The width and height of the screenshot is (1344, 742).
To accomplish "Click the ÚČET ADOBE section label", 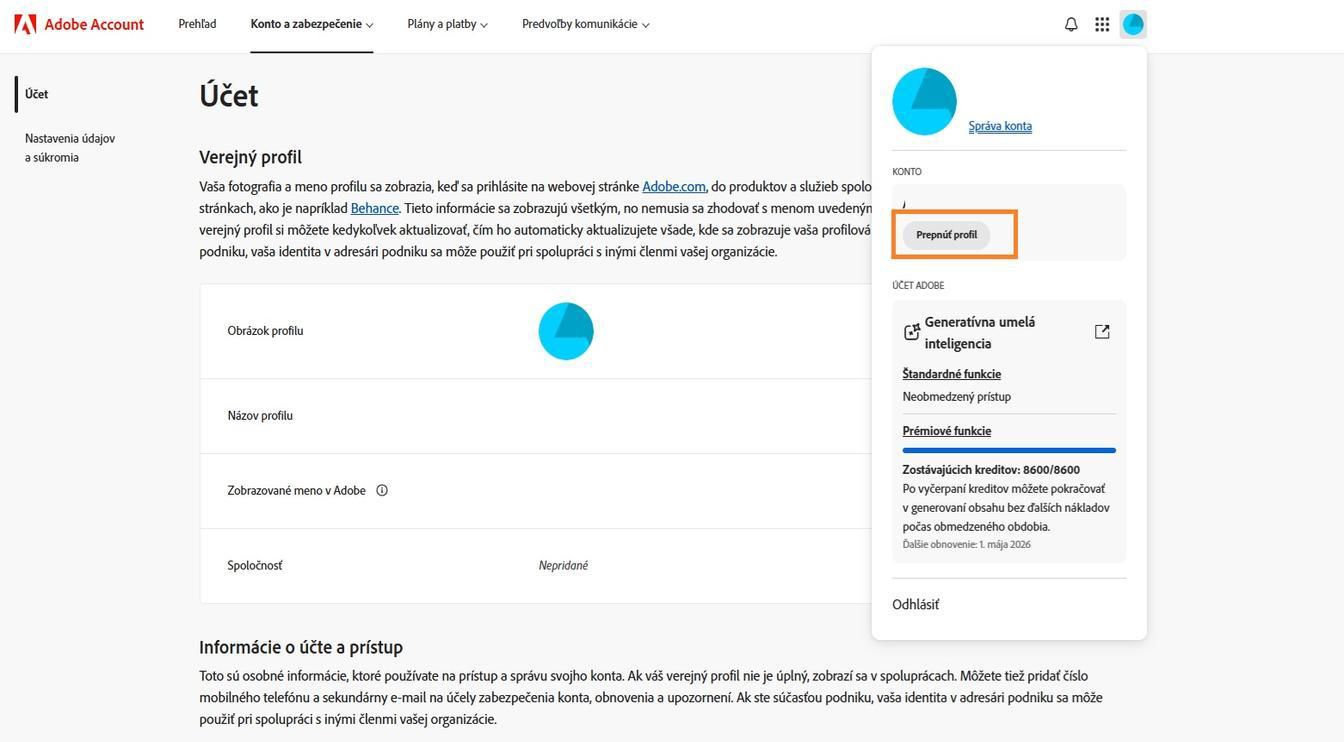I will (x=918, y=286).
